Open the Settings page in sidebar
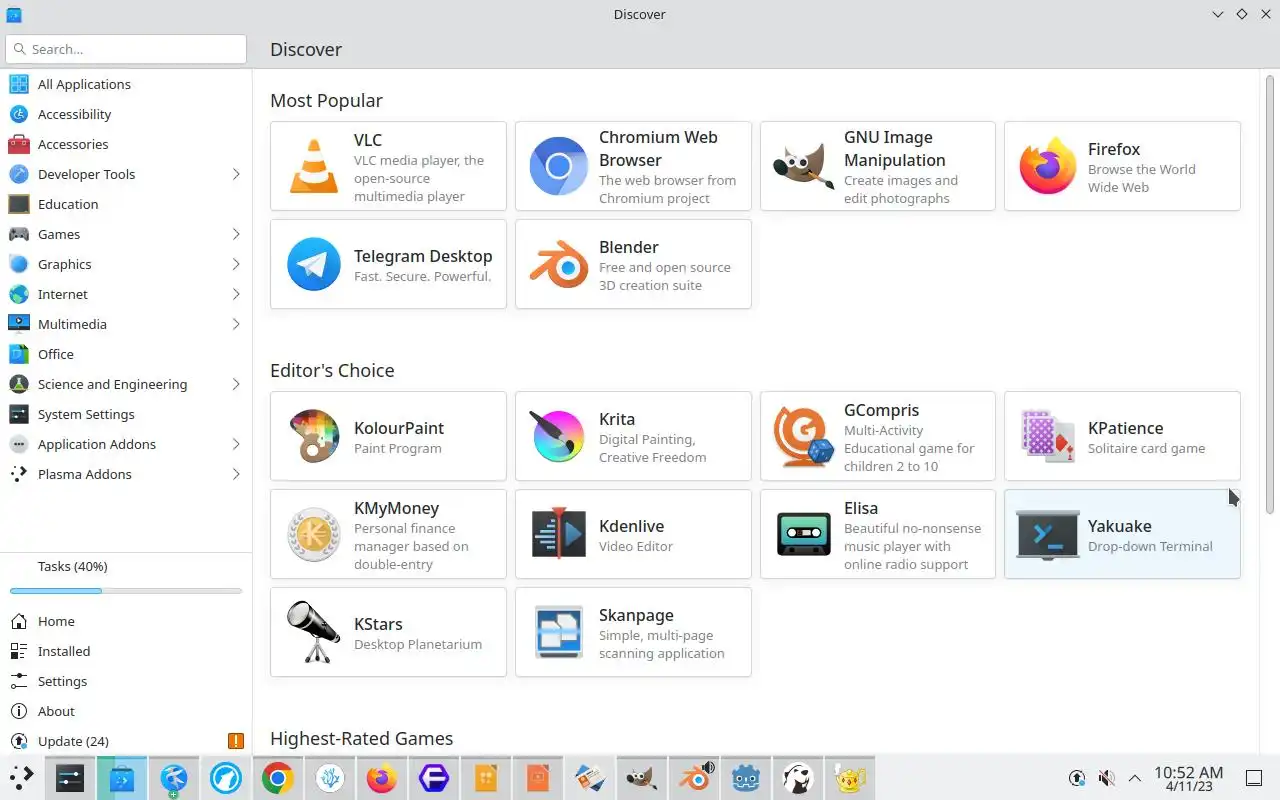Screen dimensions: 1280x800 click(x=126, y=681)
